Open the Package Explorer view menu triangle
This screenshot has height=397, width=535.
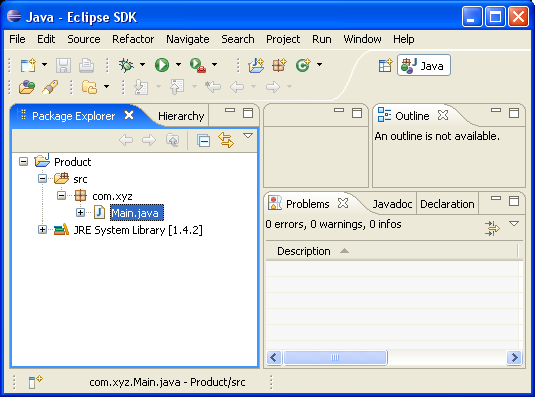(x=248, y=136)
